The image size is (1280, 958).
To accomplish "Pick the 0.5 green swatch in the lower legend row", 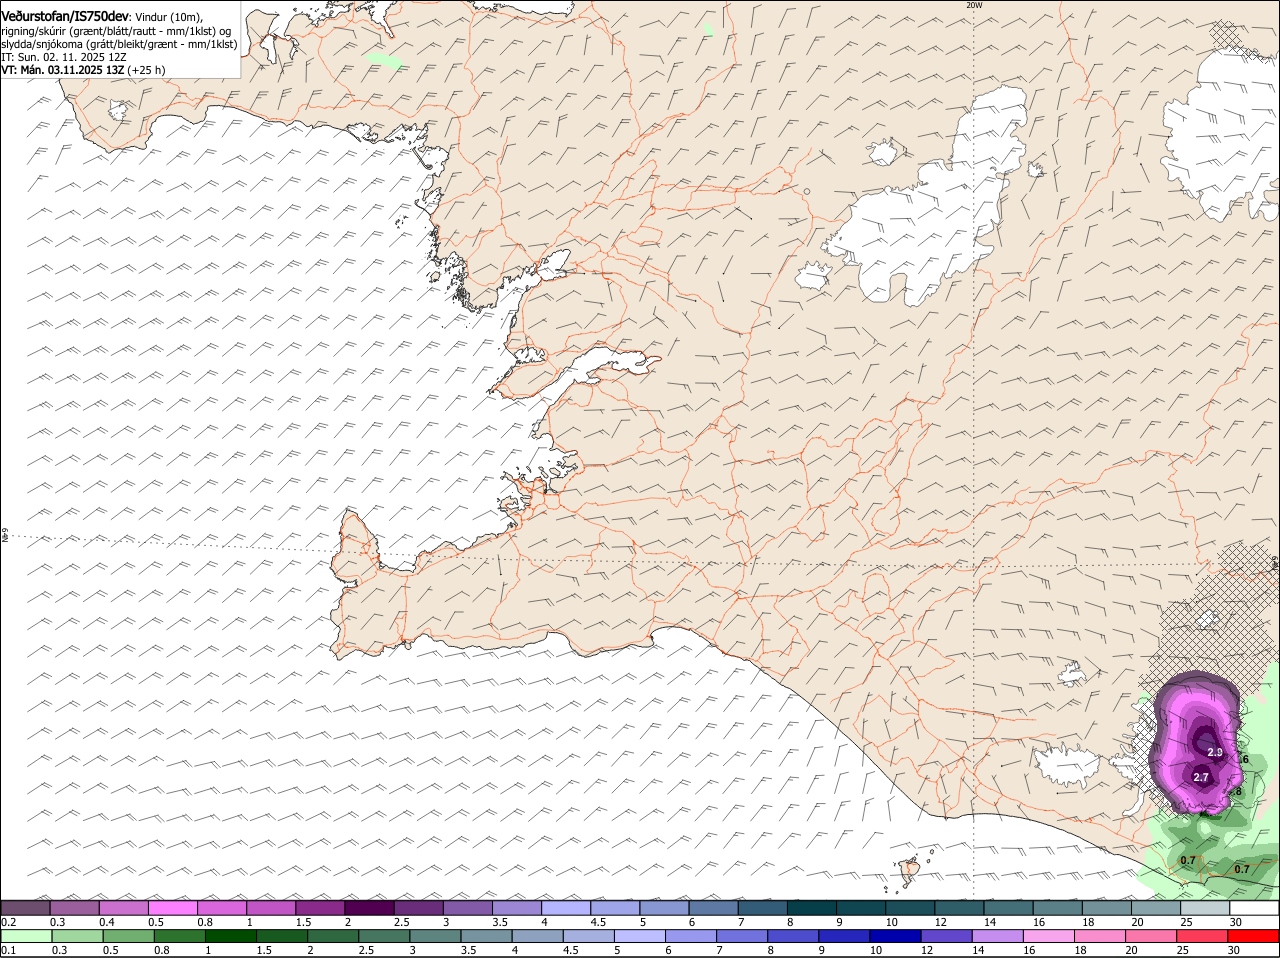I will [x=128, y=936].
